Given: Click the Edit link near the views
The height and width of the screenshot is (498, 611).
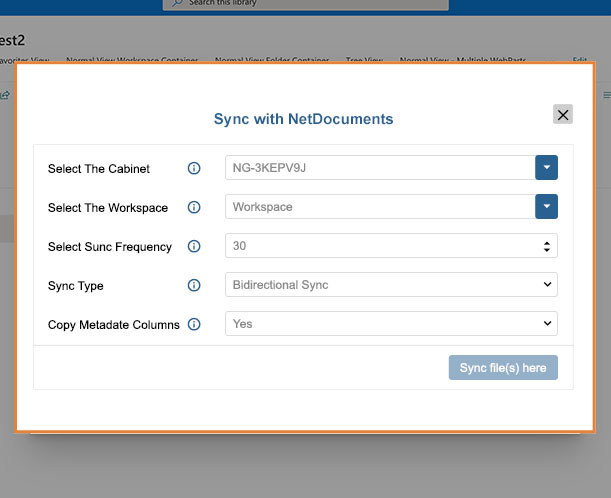Looking at the screenshot, I should tap(580, 60).
